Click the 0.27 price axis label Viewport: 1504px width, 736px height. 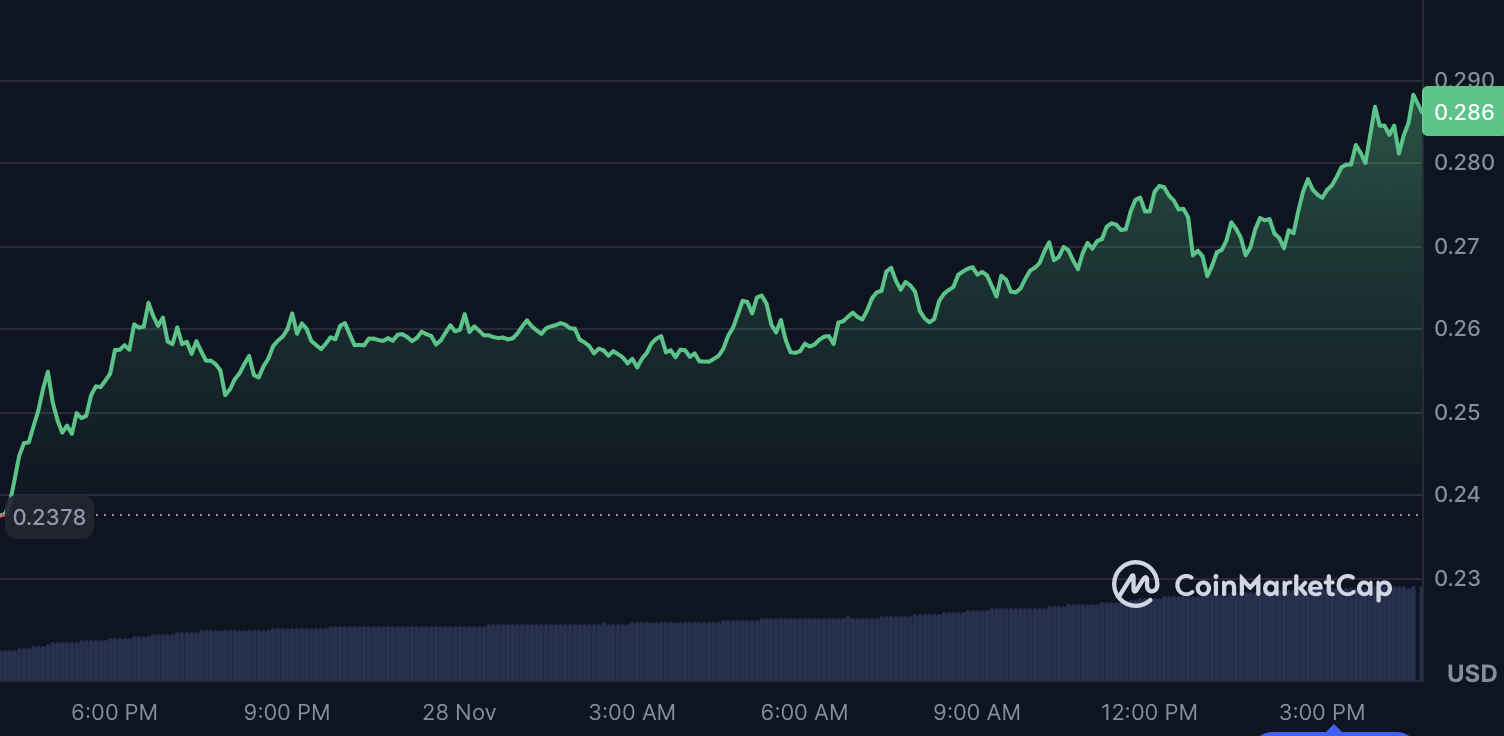tap(1457, 246)
